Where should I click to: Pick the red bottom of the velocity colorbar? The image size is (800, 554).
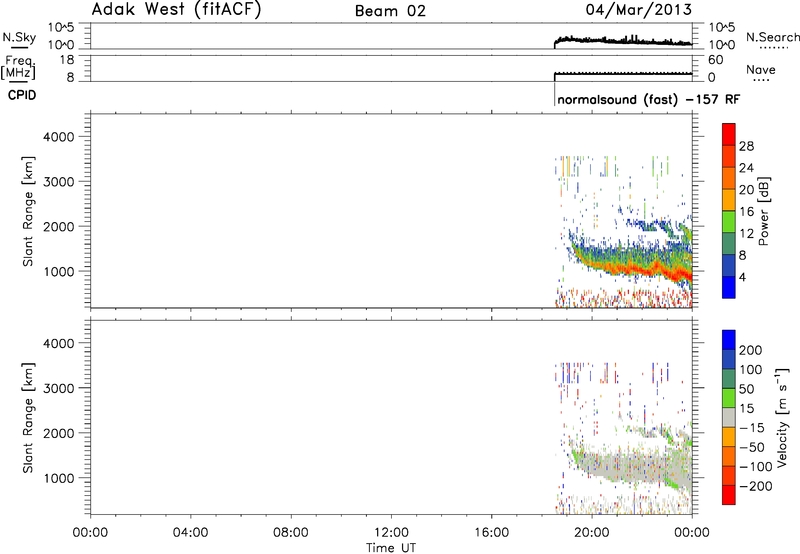pos(729,495)
